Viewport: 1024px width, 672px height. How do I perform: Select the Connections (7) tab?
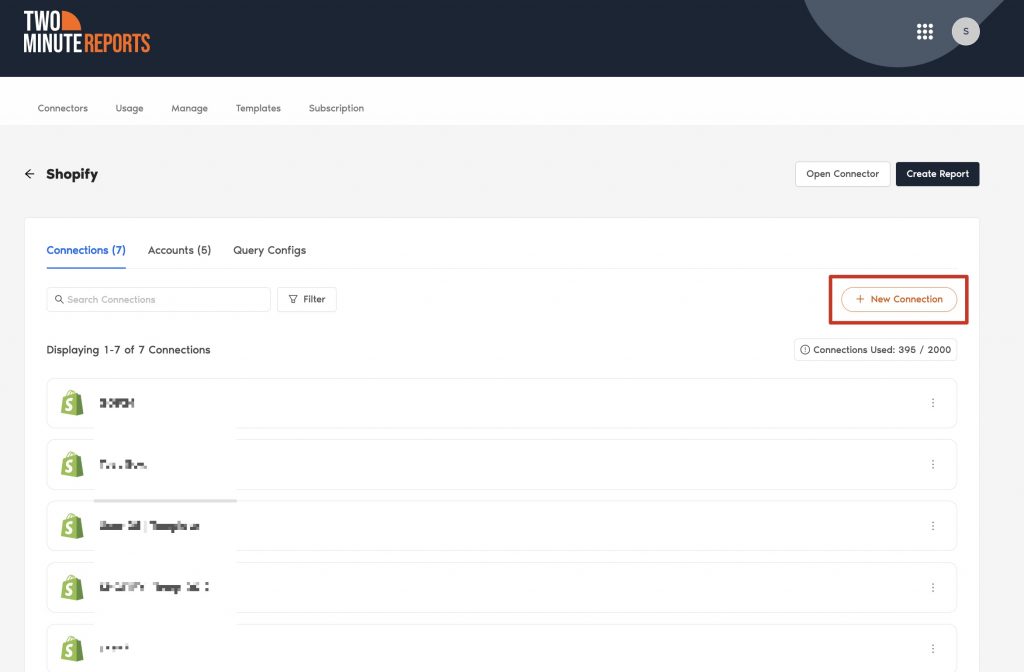[x=86, y=250]
